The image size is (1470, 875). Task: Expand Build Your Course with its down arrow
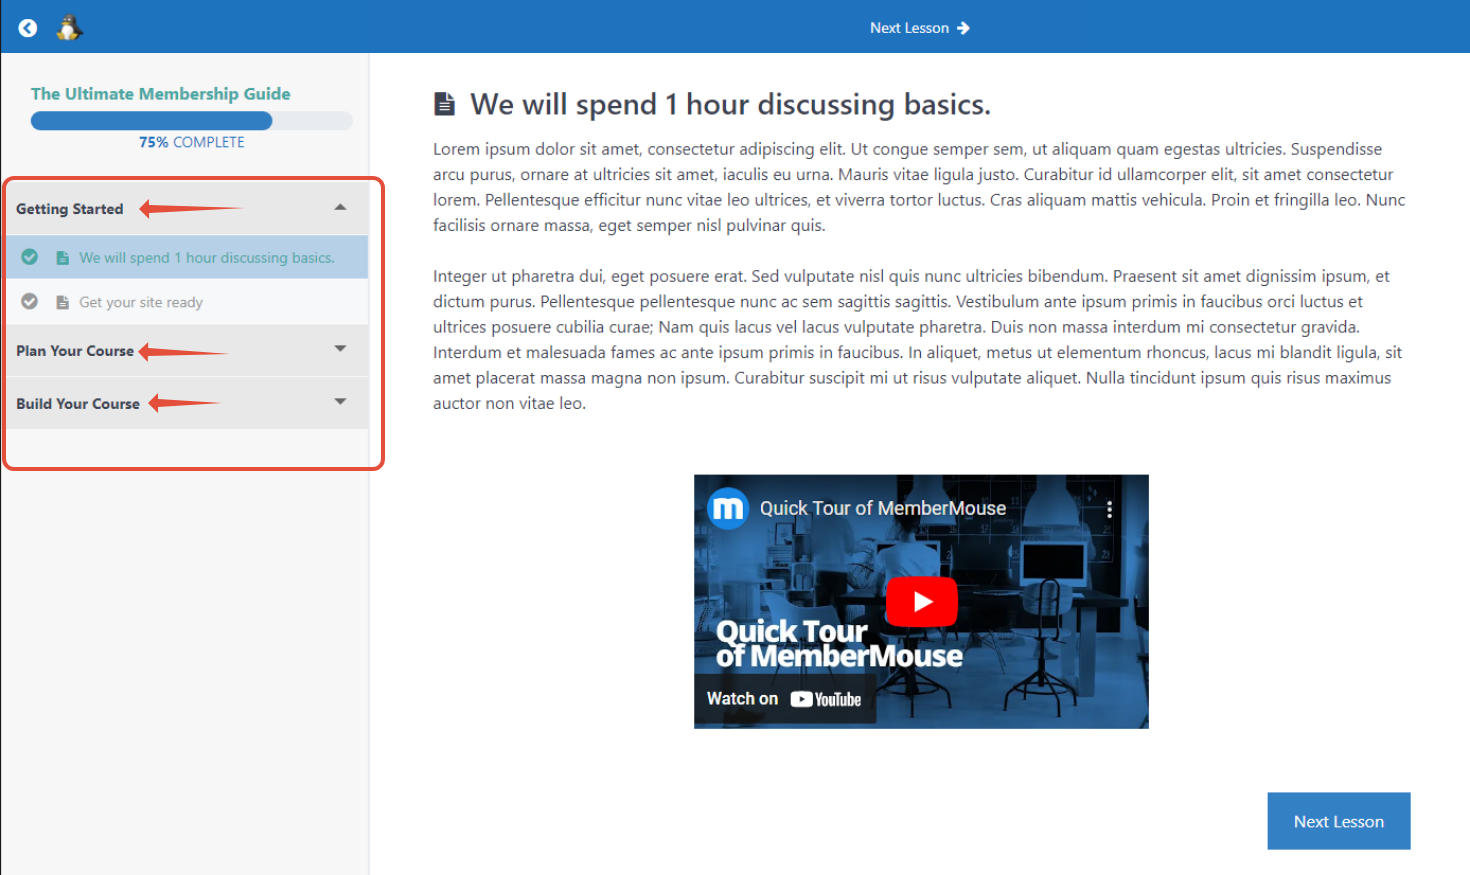coord(340,402)
